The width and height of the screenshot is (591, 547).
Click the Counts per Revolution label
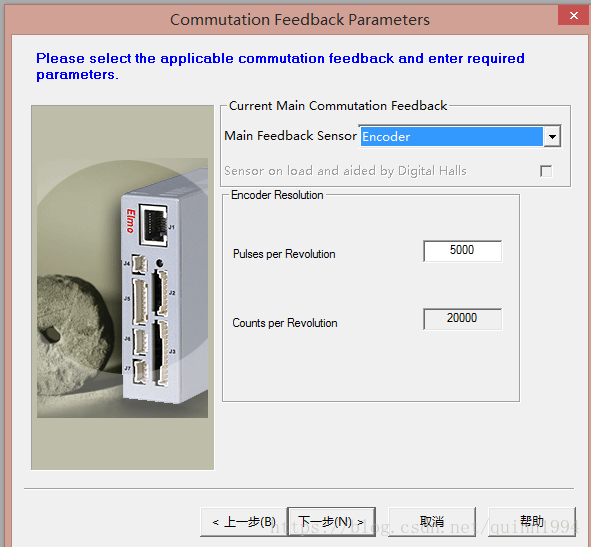click(x=285, y=323)
